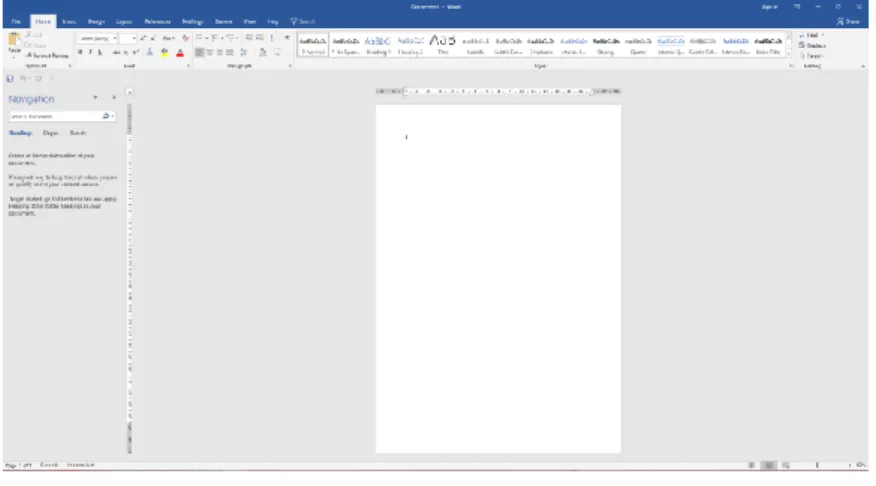Viewport: 876px width, 486px height.
Task: Click the Tell me search box
Action: click(303, 21)
